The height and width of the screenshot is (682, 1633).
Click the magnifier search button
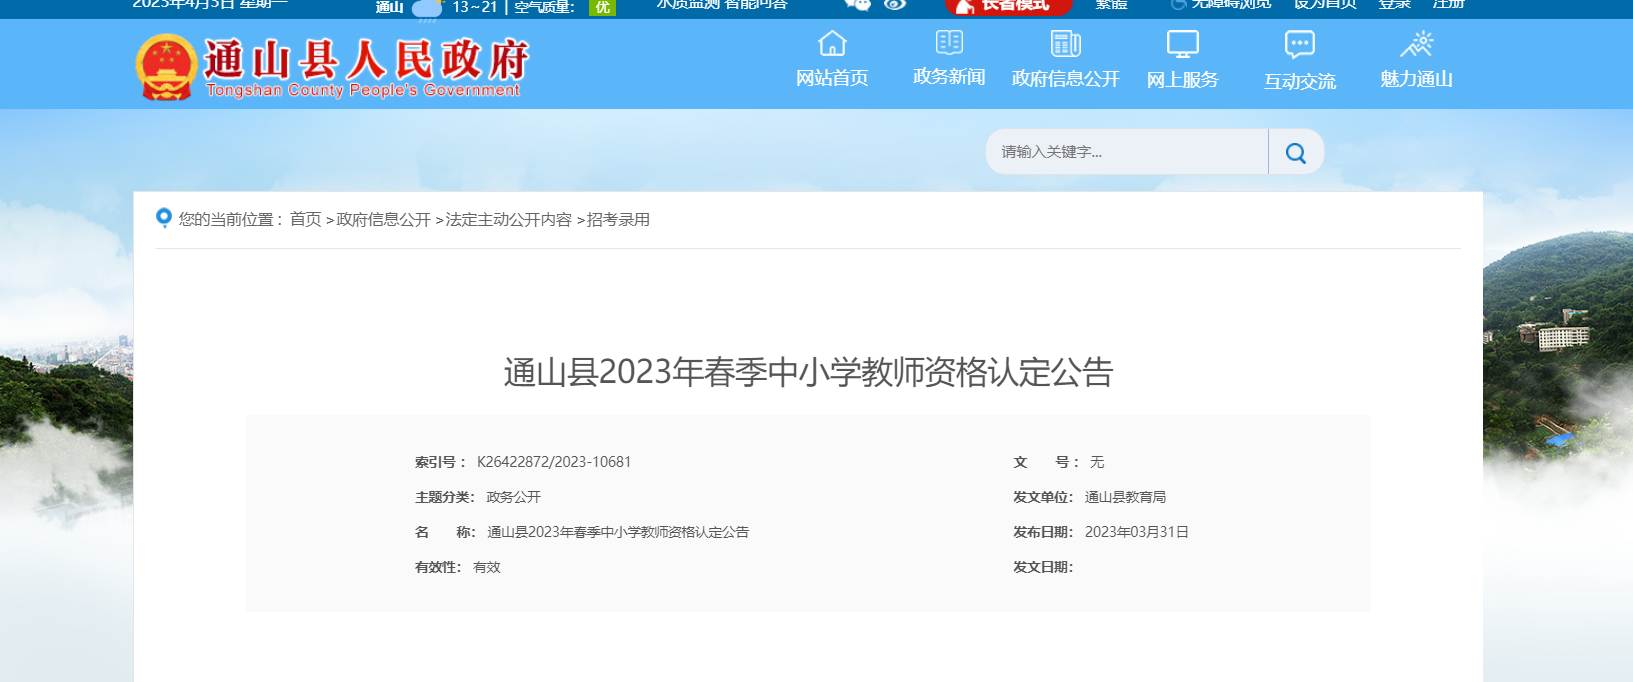1296,152
